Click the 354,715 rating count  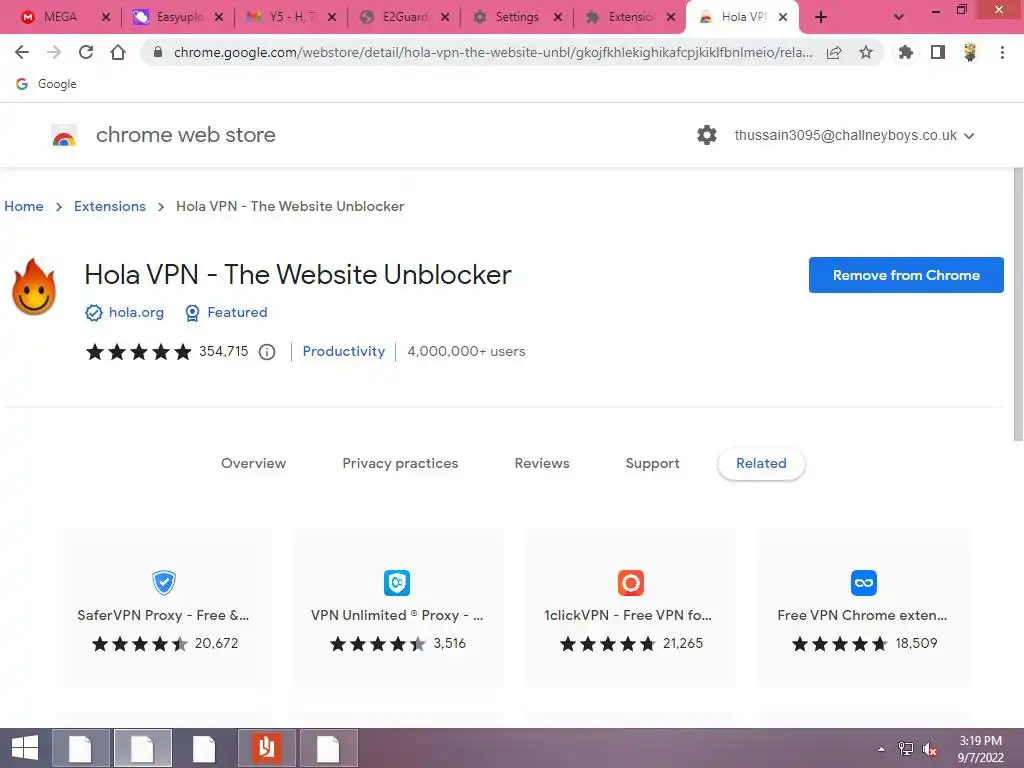(223, 351)
